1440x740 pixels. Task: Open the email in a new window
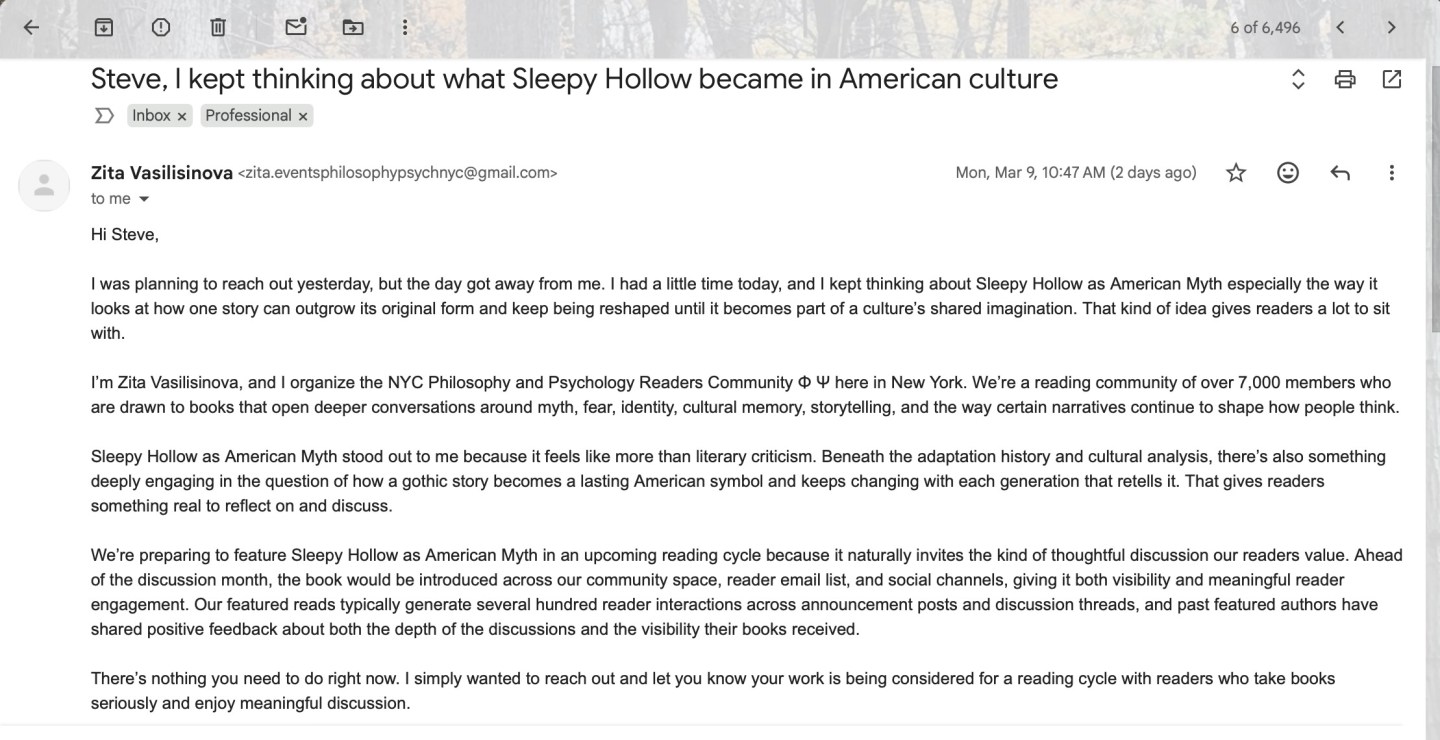tap(1392, 78)
